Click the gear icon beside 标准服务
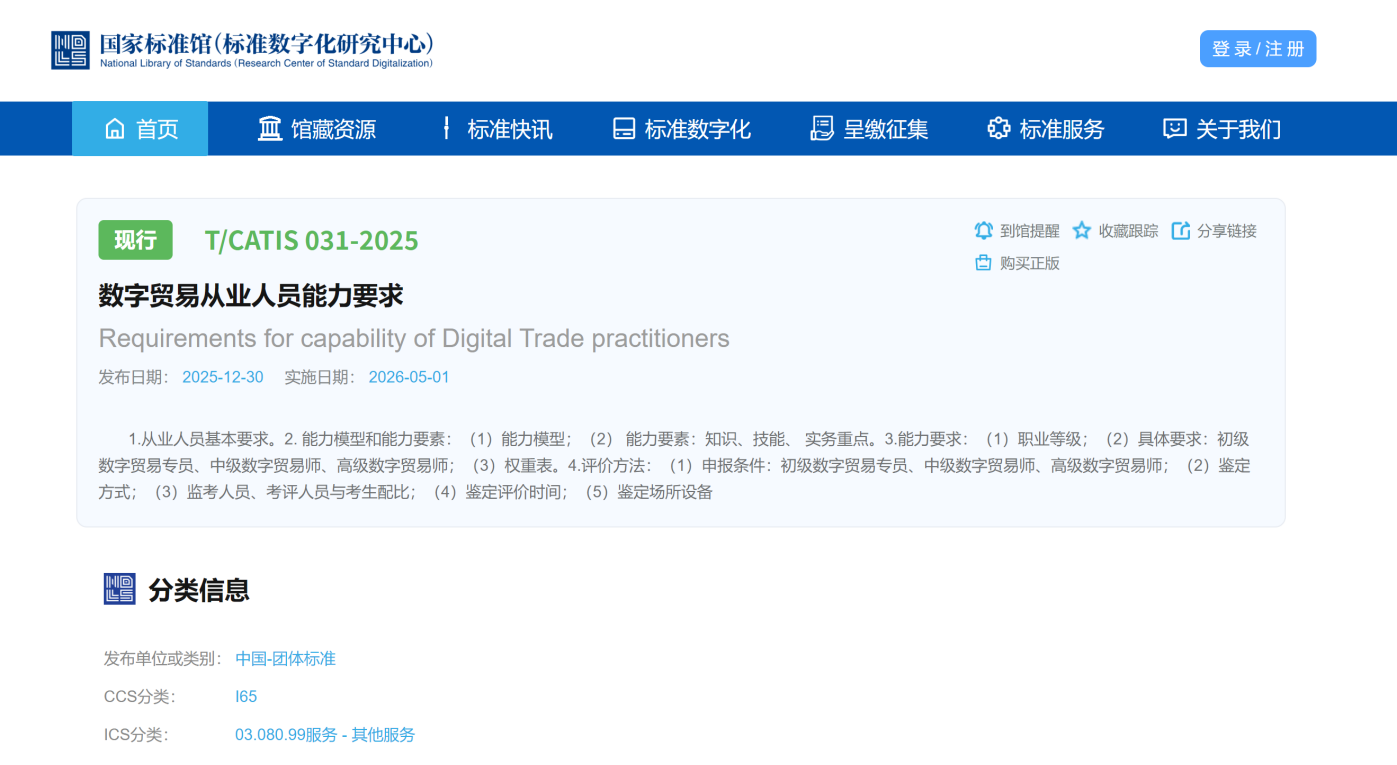This screenshot has width=1397, height=765. pos(998,129)
